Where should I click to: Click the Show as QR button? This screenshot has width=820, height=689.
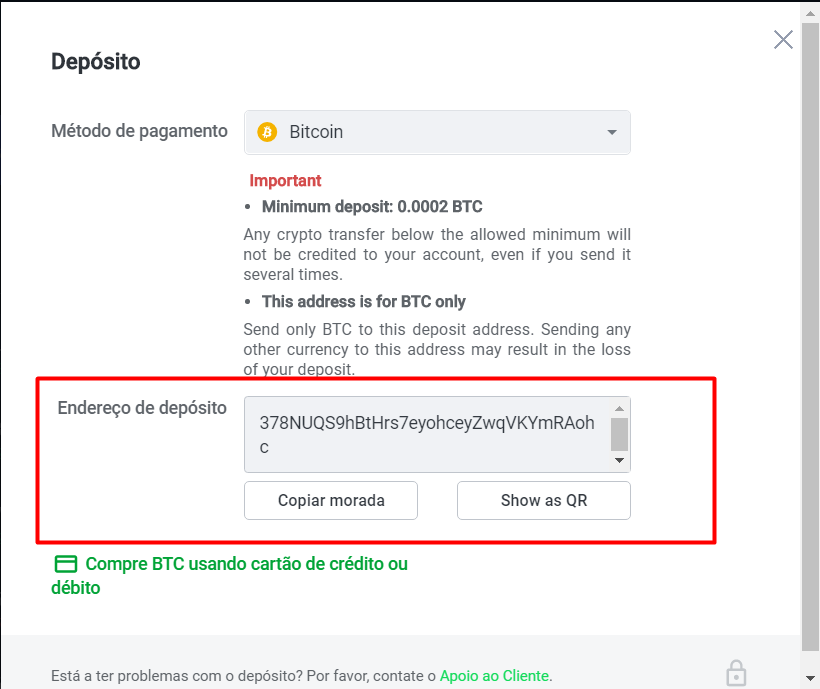544,500
